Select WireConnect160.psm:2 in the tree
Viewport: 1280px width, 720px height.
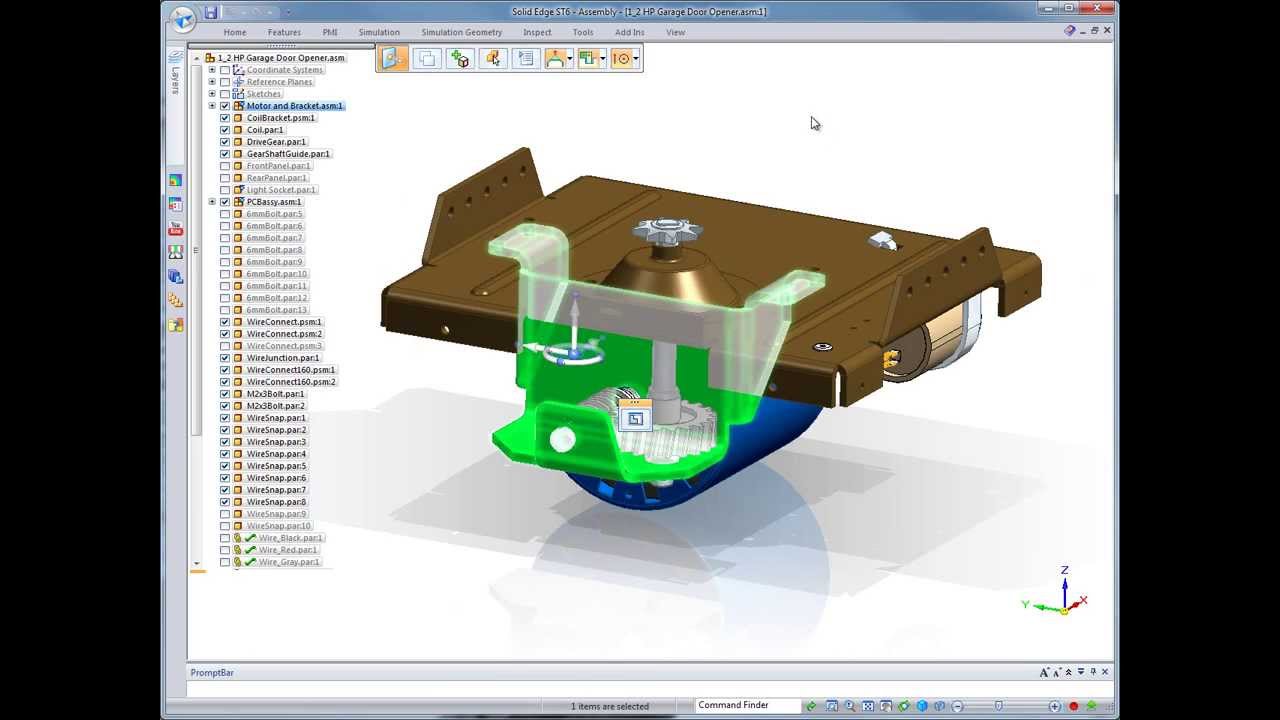pos(291,382)
